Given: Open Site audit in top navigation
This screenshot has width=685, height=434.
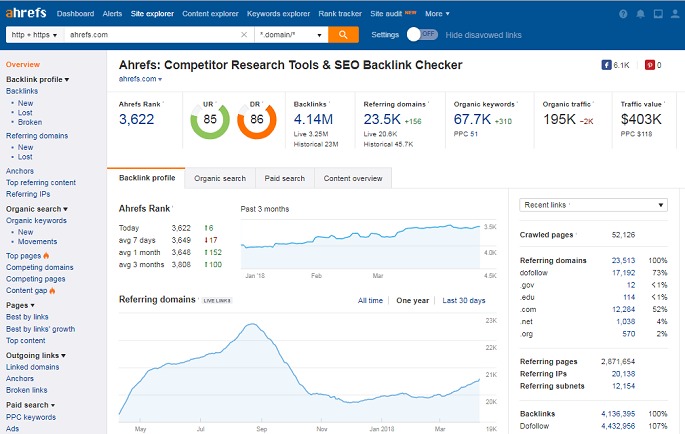Looking at the screenshot, I should (x=386, y=14).
